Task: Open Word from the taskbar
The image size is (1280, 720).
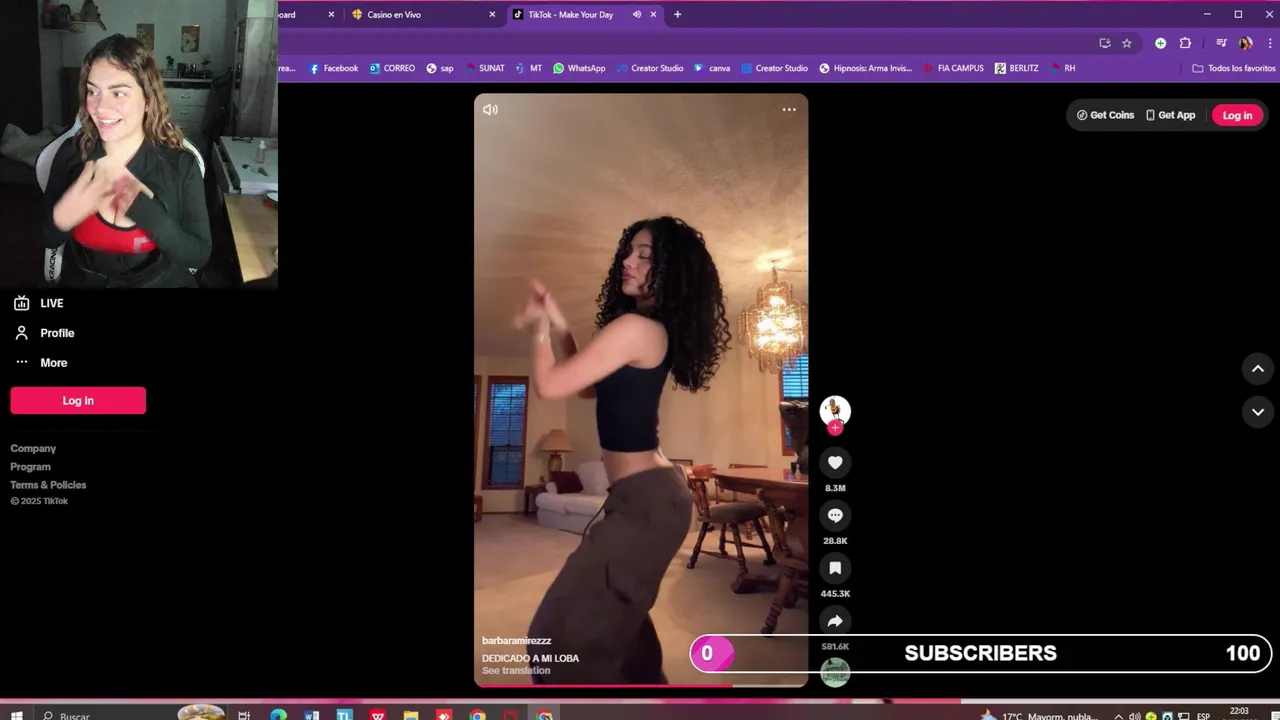Action: click(x=311, y=715)
